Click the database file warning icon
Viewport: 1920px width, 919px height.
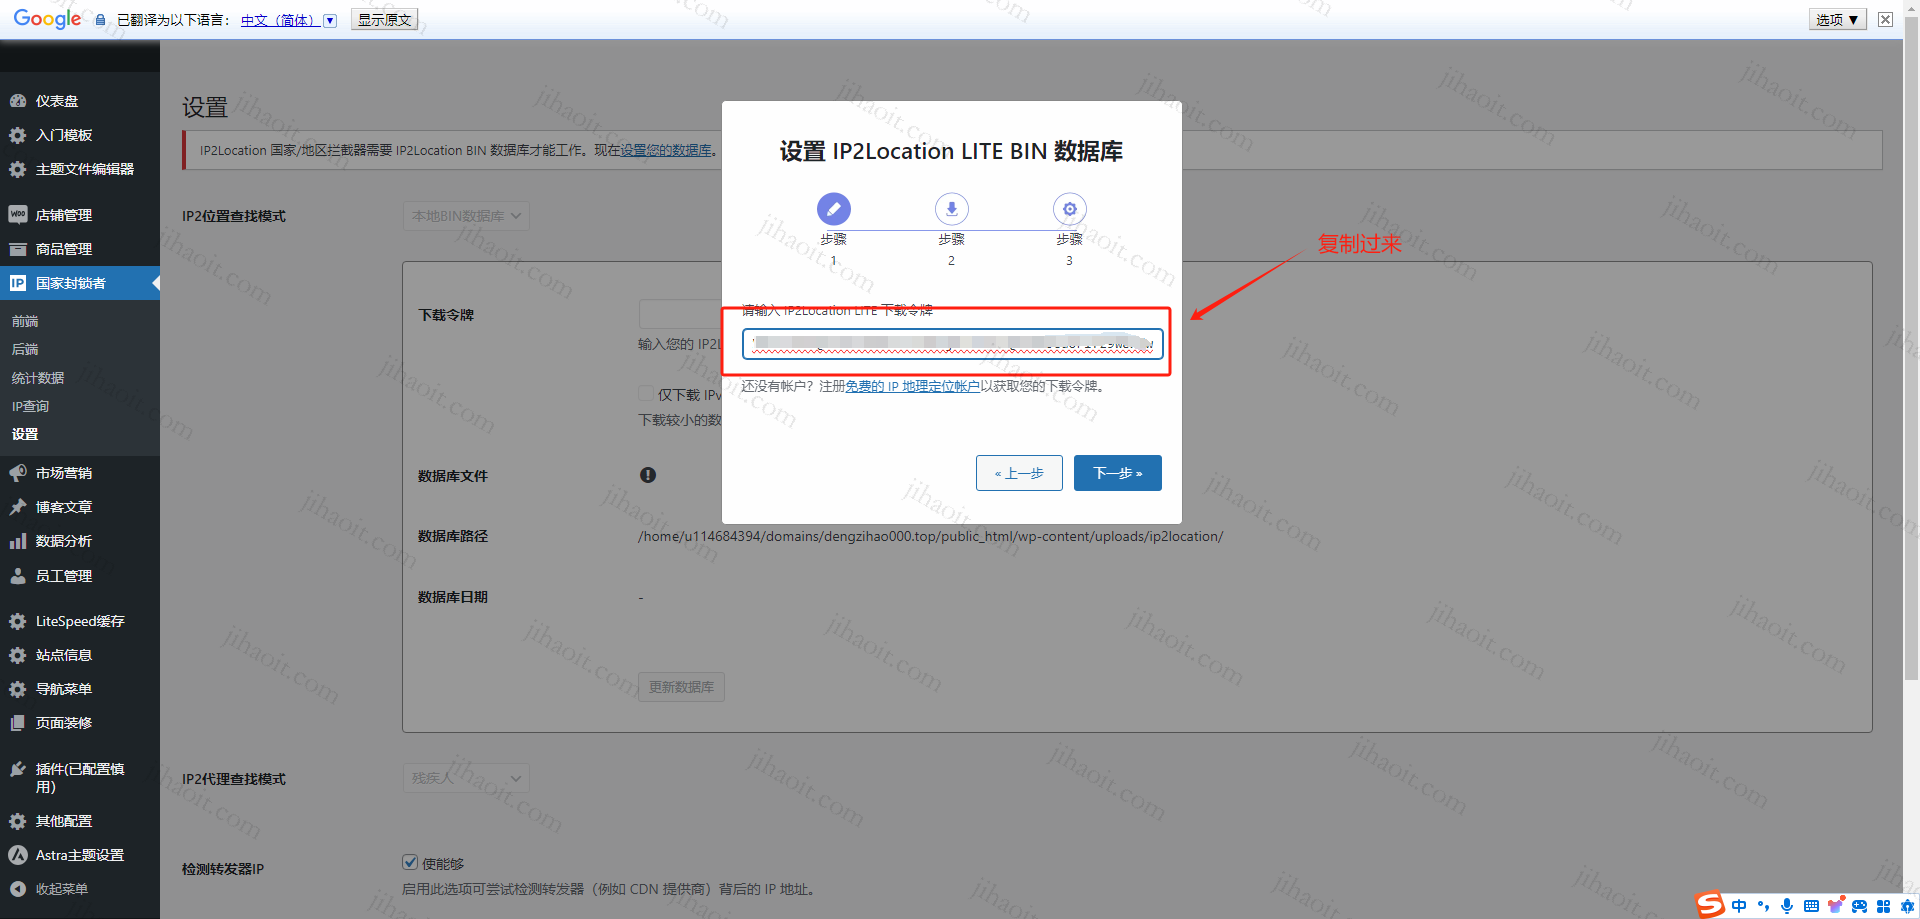pyautogui.click(x=648, y=475)
